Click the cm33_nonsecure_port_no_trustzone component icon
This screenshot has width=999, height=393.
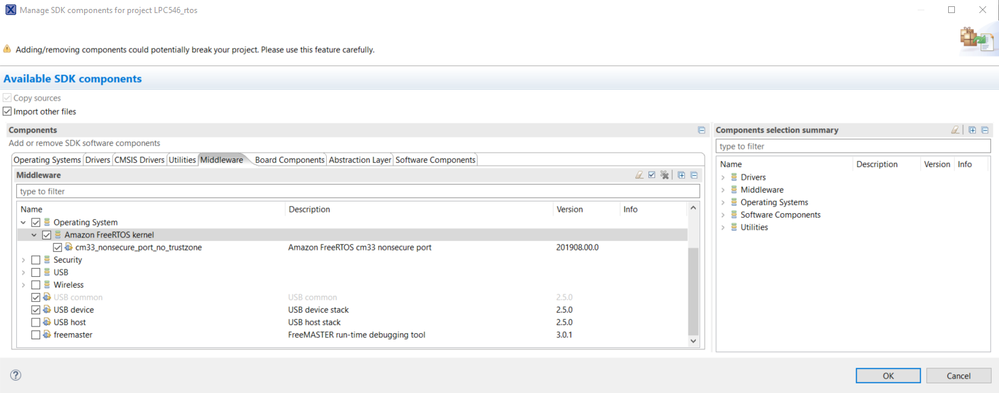coord(69,247)
